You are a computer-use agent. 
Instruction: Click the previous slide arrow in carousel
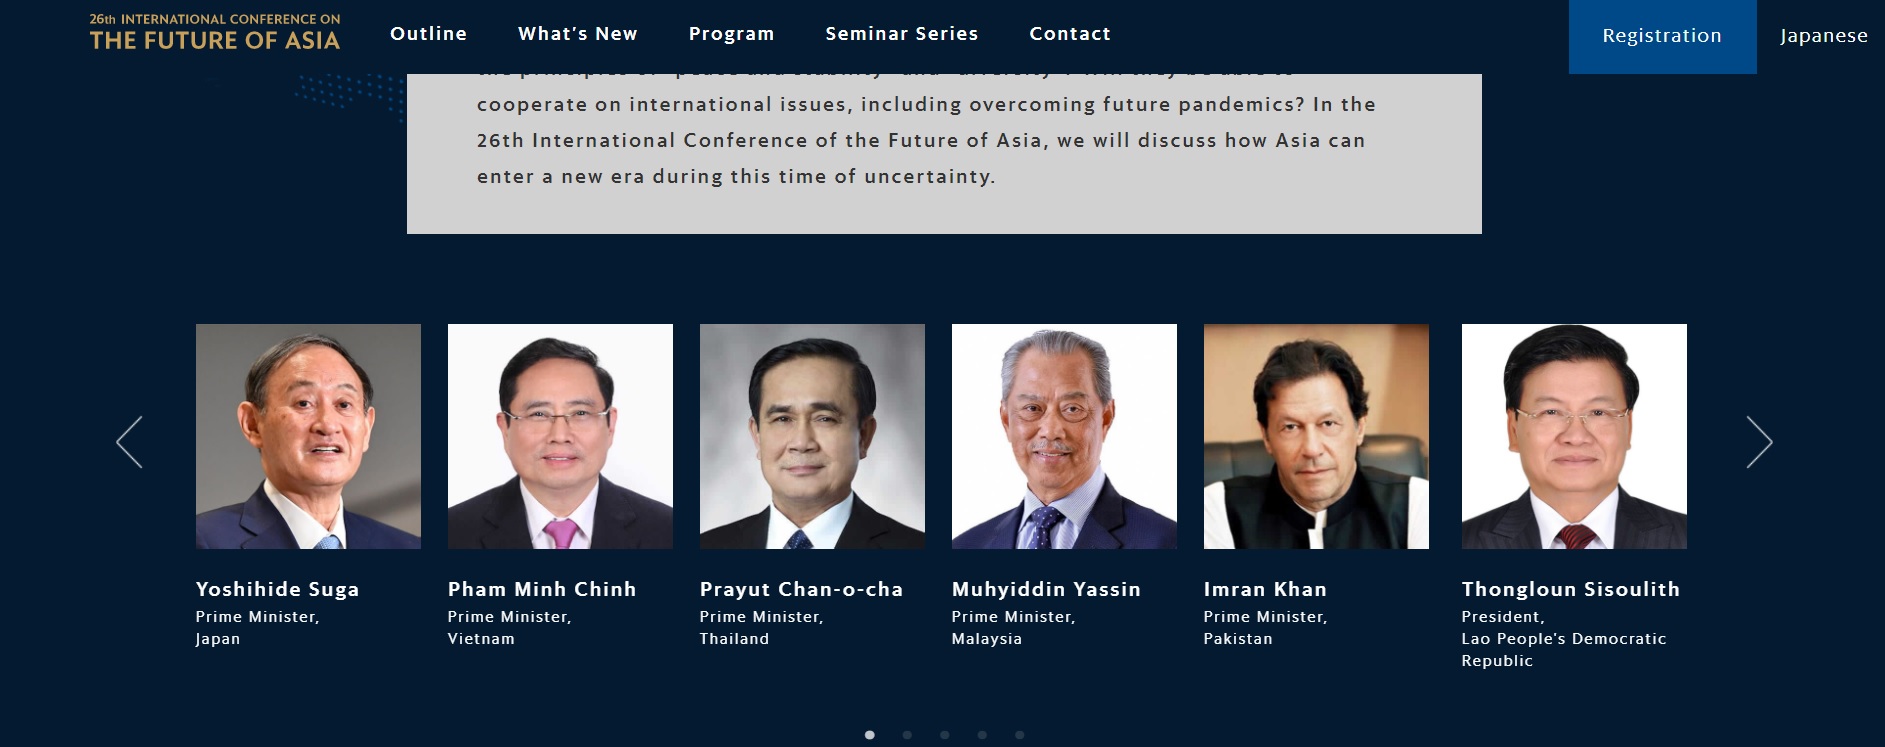(130, 442)
